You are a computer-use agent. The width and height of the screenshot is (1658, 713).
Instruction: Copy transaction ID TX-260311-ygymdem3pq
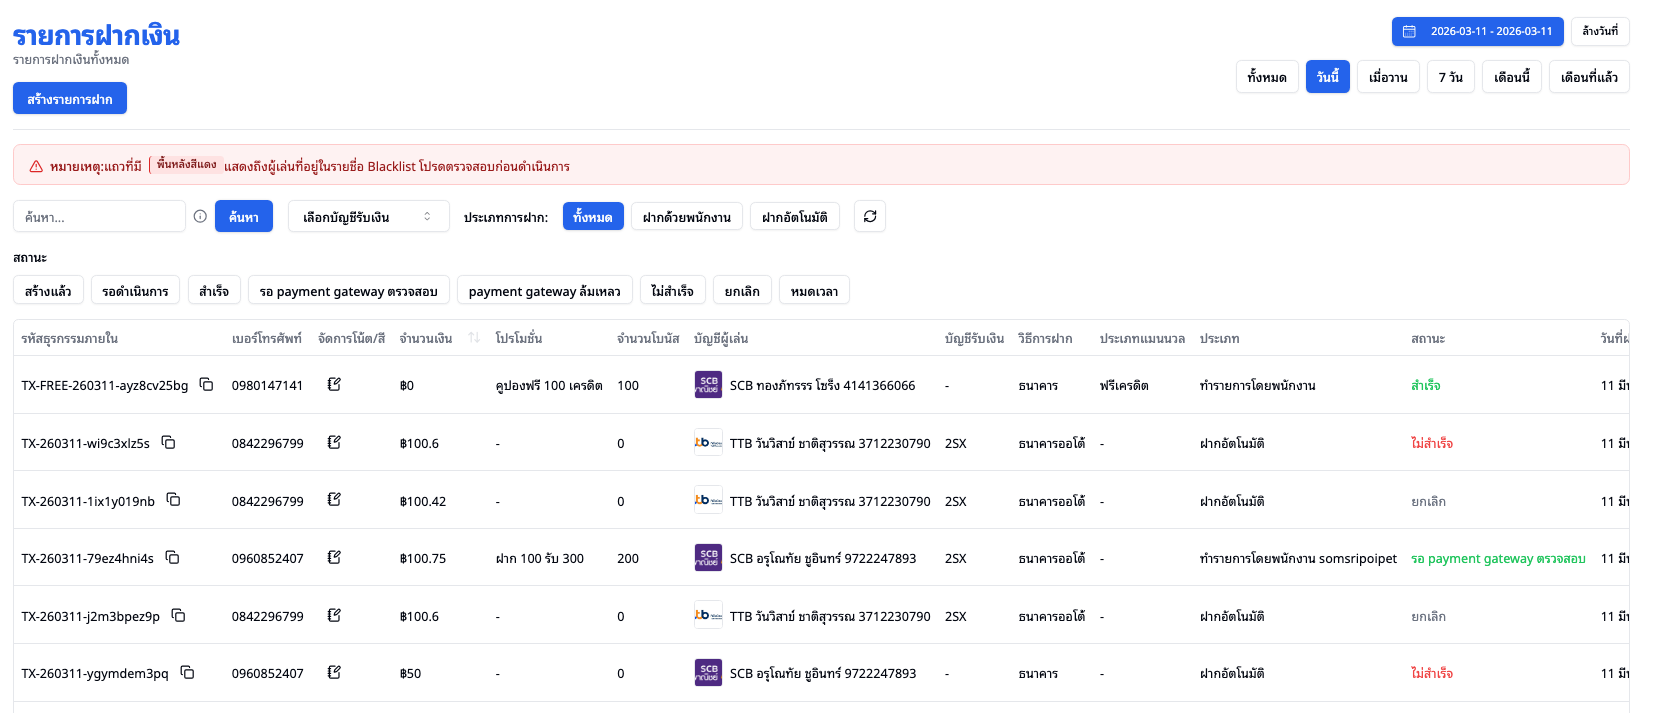(187, 673)
